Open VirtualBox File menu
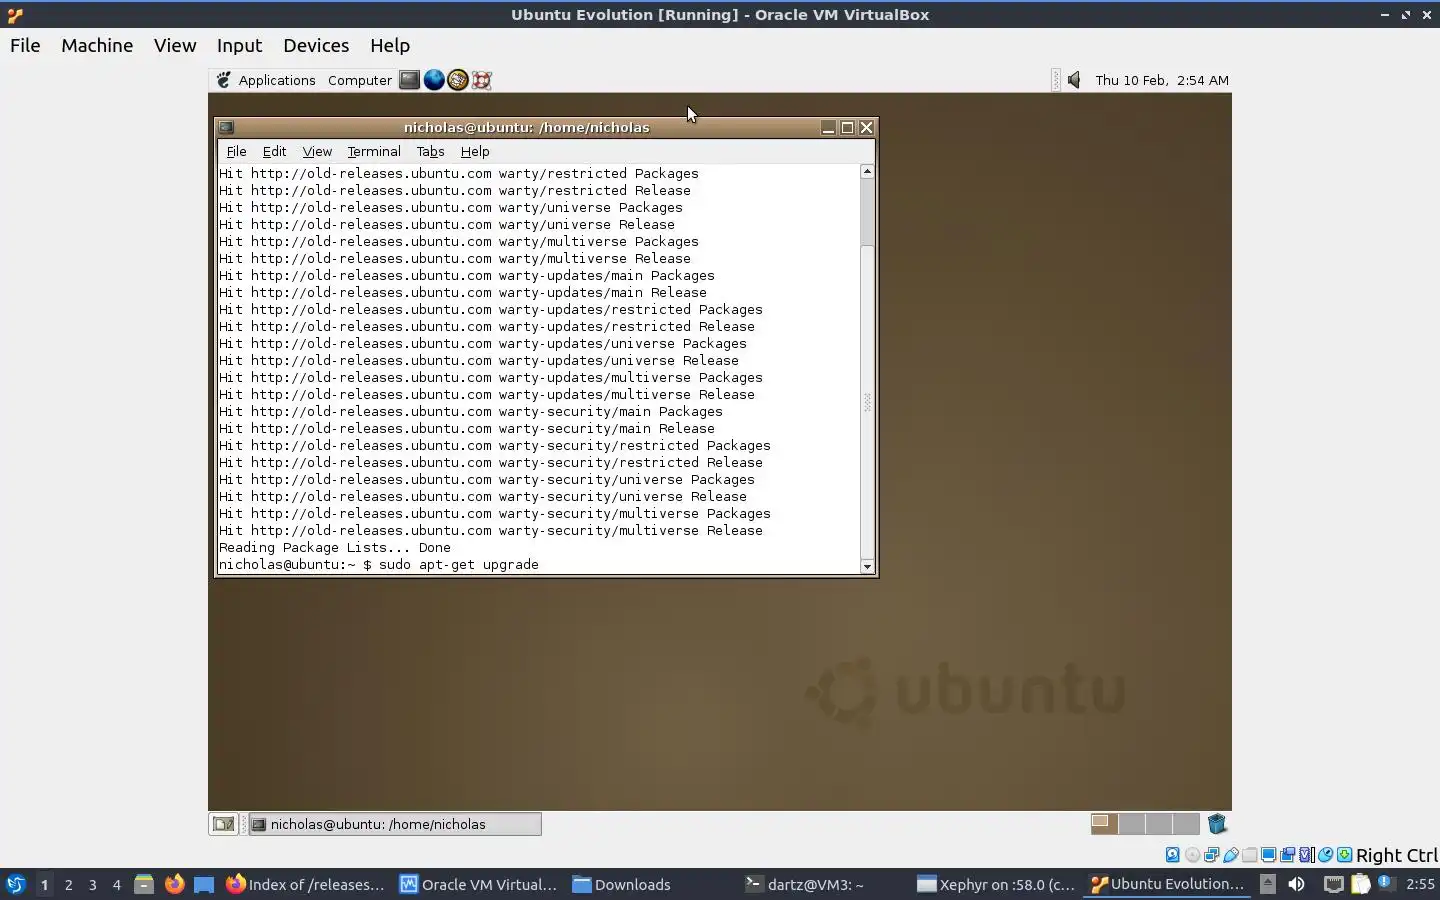1440x900 pixels. point(25,45)
